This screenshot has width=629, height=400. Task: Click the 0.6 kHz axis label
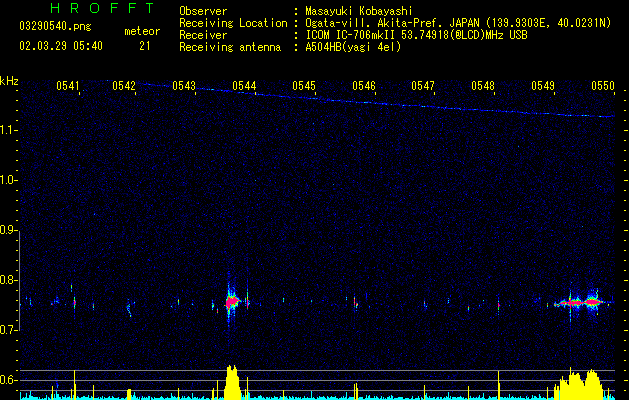tap(8, 380)
